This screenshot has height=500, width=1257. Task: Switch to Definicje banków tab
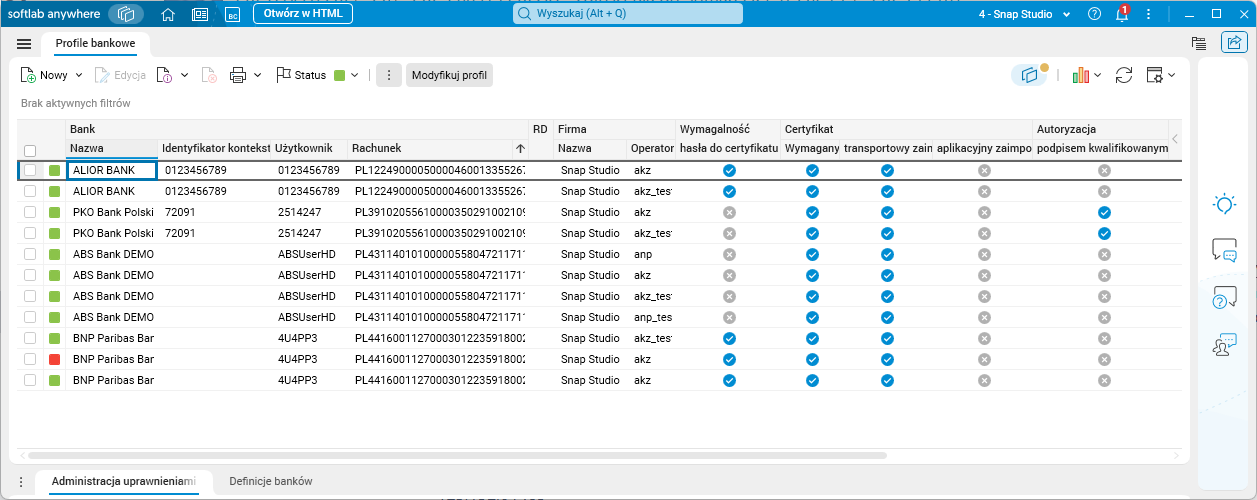click(271, 481)
